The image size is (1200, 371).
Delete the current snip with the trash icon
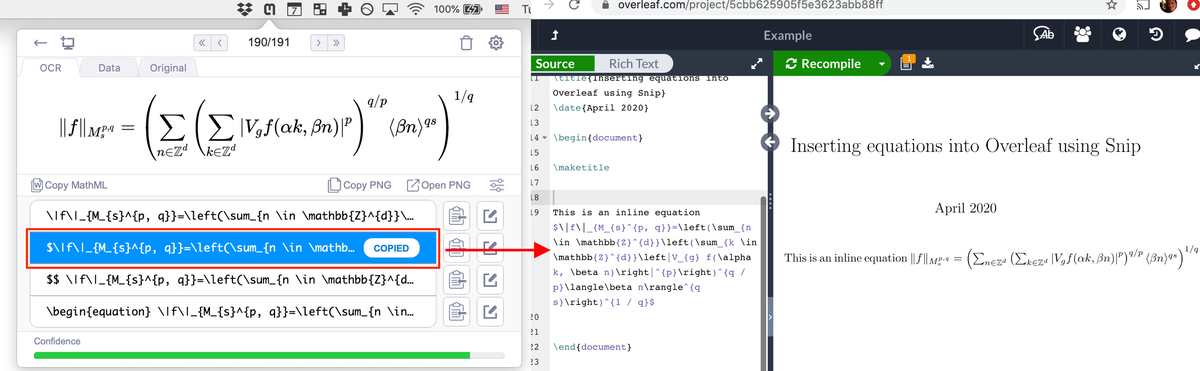click(x=467, y=44)
